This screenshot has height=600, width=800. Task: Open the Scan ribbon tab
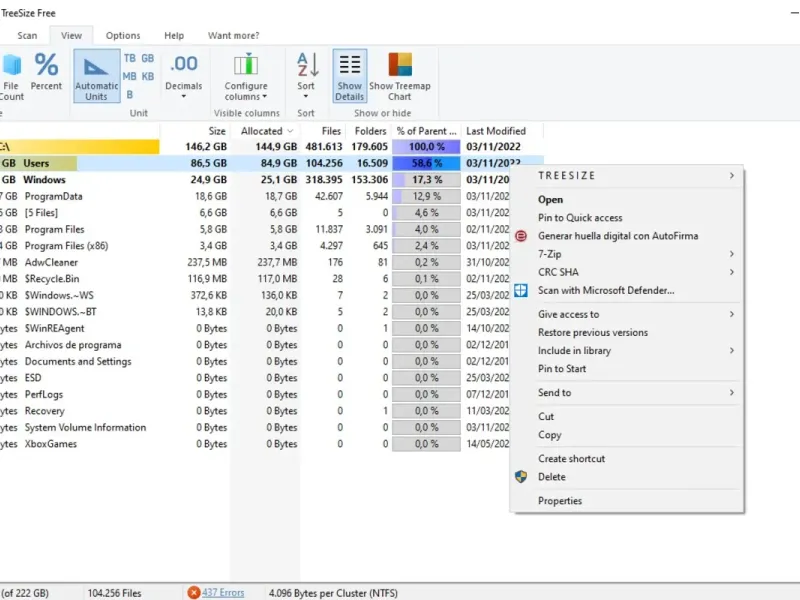27,35
